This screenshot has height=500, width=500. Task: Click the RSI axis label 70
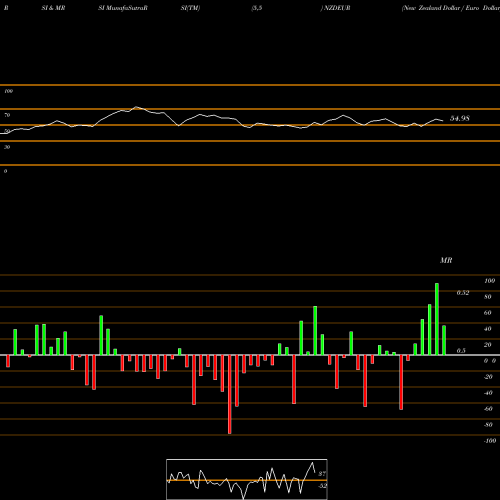point(7,115)
